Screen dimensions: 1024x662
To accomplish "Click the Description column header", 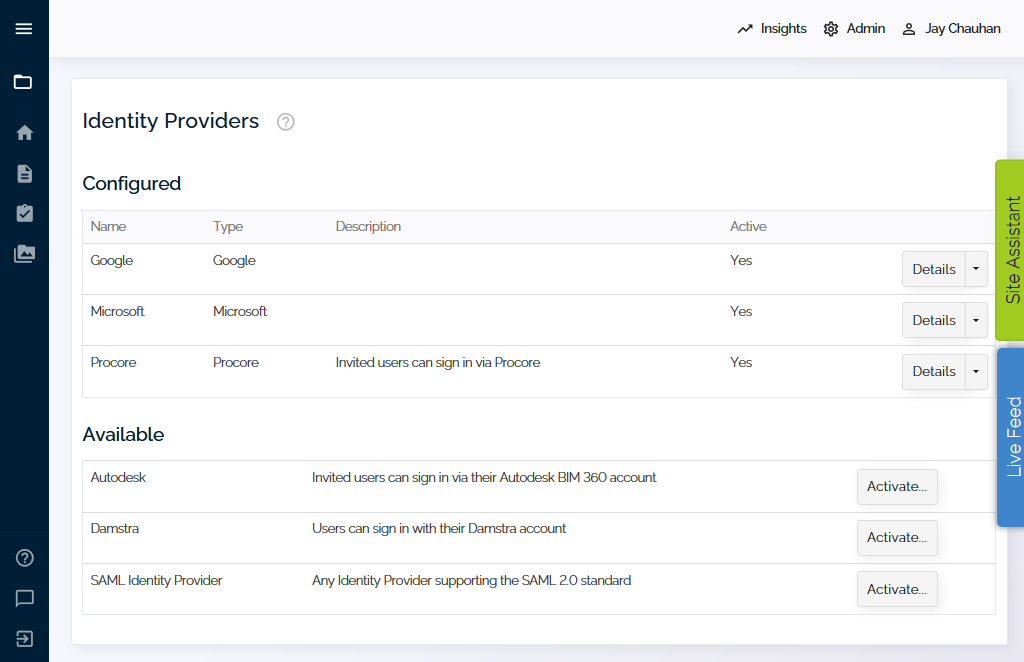I will point(368,227).
